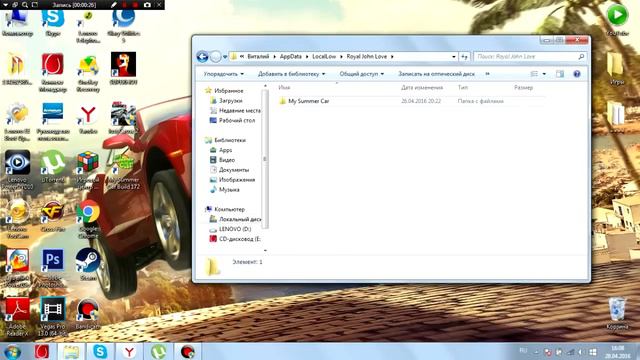The image size is (640, 360).
Task: Click the navigation pane scrollbar
Action: 265,159
